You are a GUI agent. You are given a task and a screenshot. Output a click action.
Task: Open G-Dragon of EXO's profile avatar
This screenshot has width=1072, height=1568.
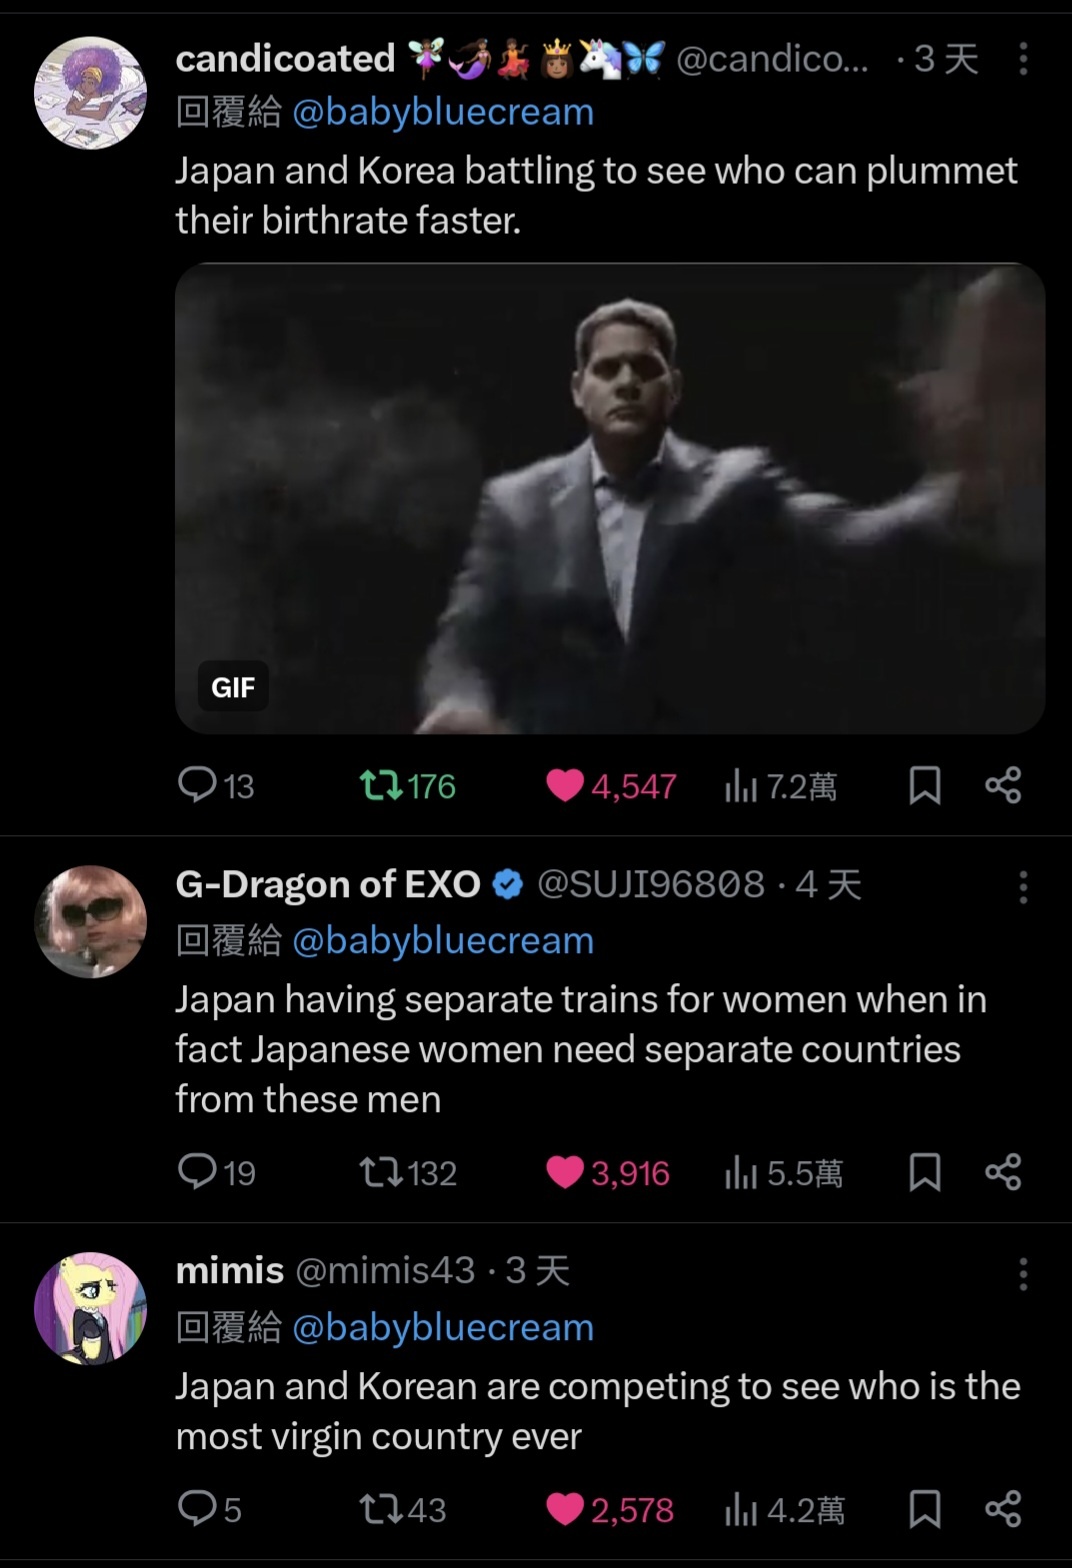click(x=91, y=921)
